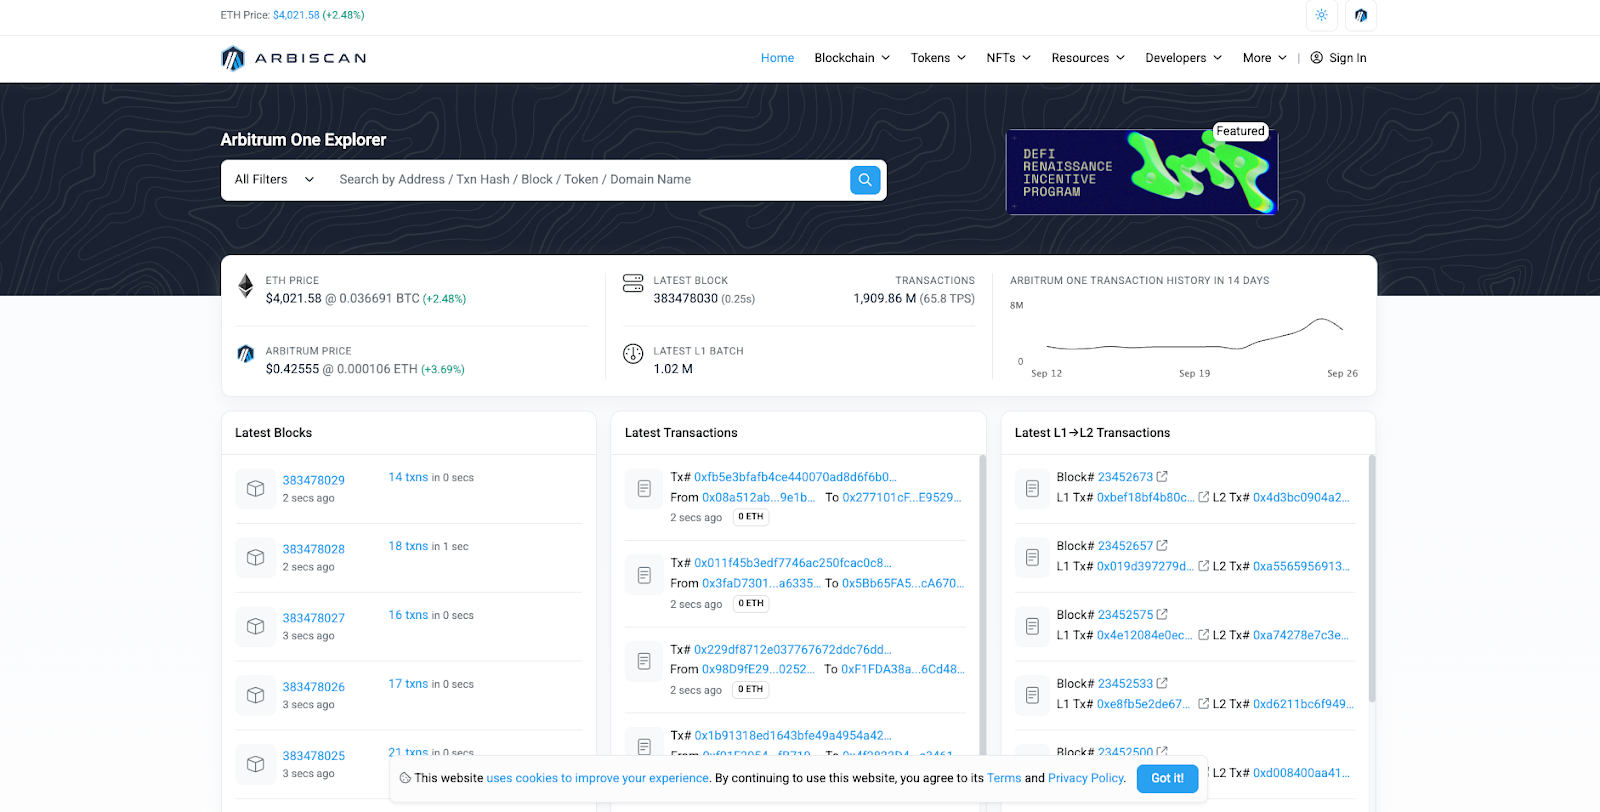Click the Got it! cookie button

point(1167,778)
